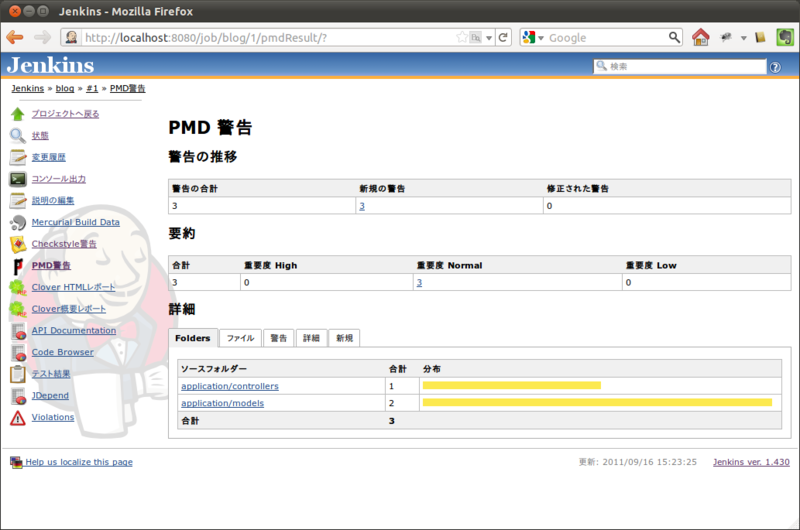Click the Normal priority count 3 link

tap(419, 283)
